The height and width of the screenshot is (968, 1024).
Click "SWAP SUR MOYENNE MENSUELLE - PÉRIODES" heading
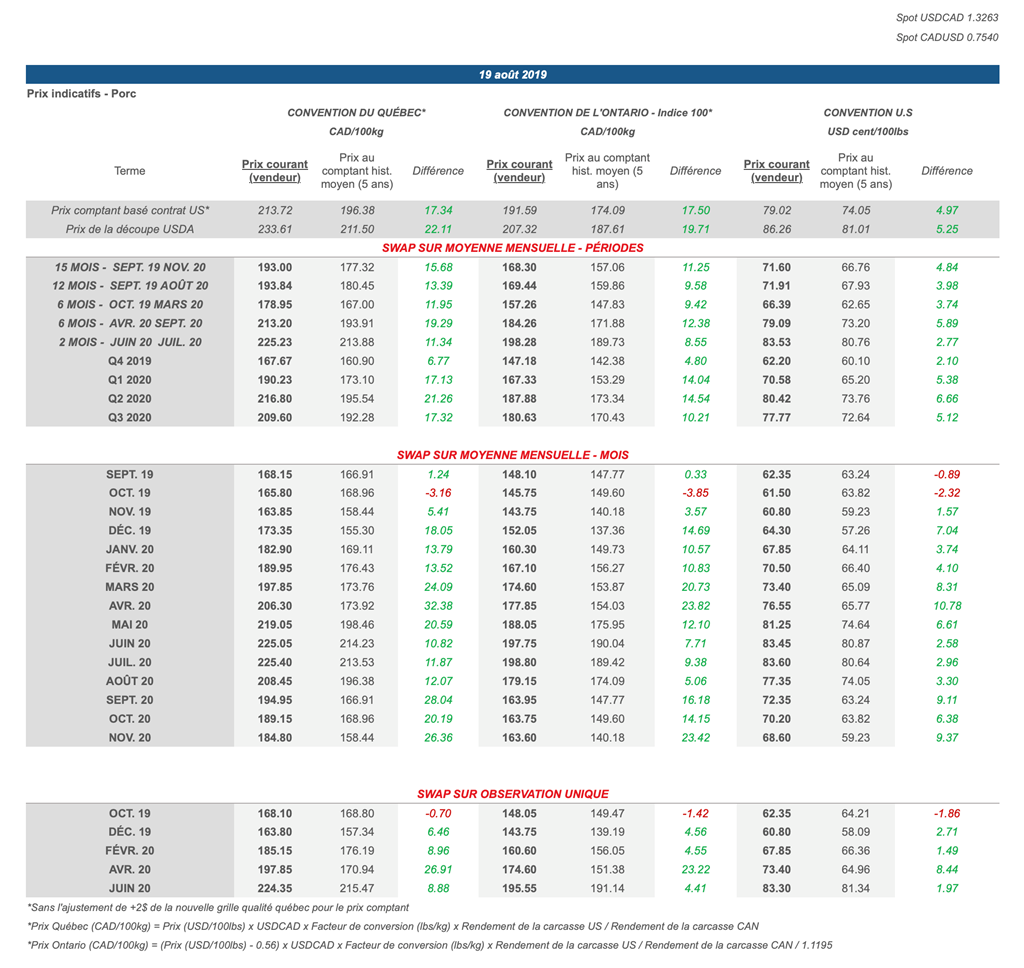coord(512,247)
